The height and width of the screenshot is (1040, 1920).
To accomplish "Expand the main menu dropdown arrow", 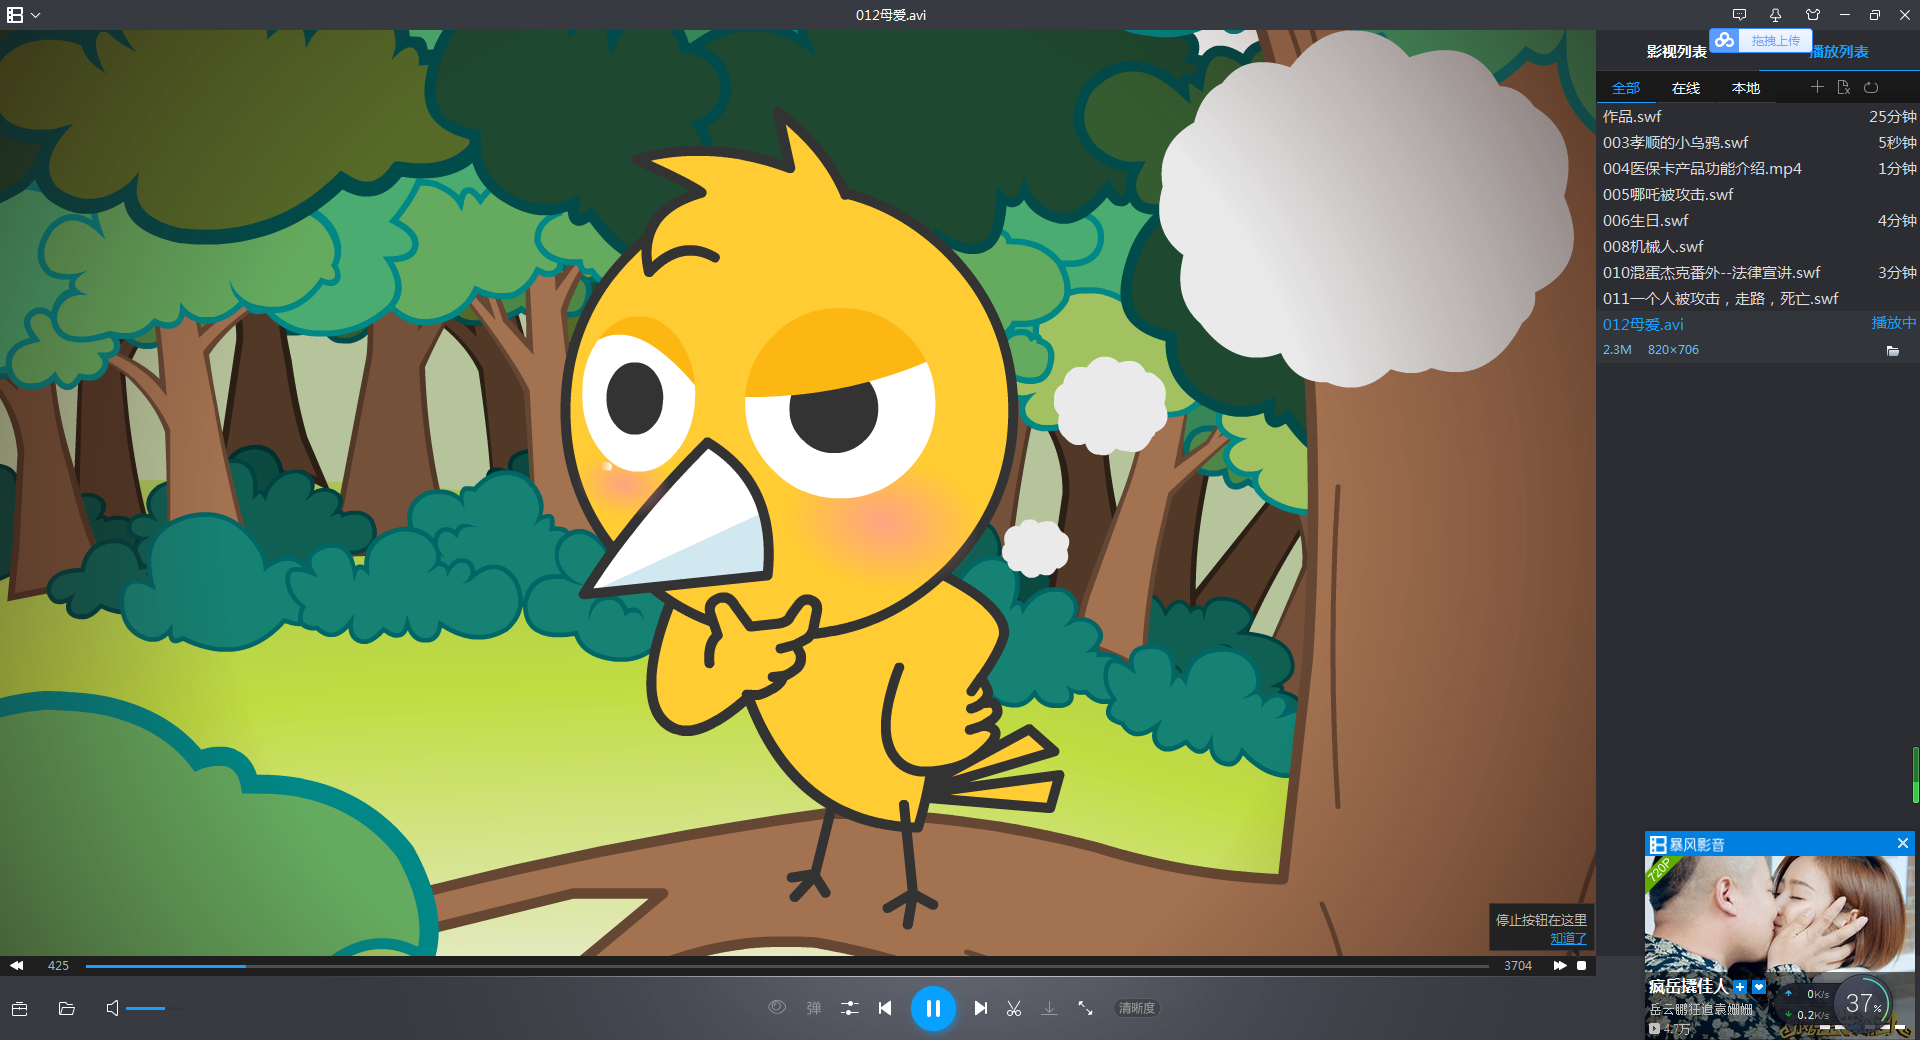I will point(36,15).
